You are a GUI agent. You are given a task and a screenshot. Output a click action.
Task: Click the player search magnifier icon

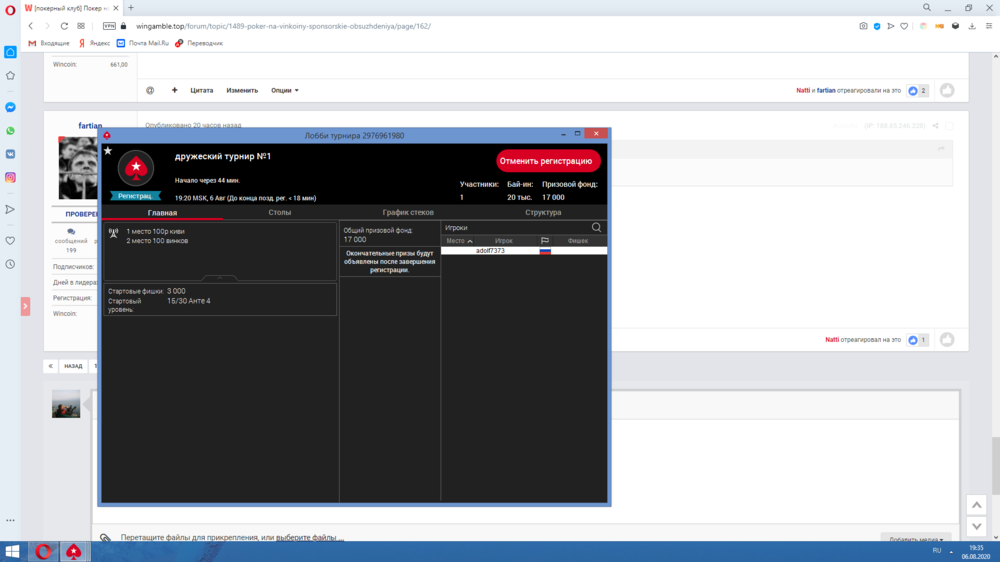tap(597, 228)
